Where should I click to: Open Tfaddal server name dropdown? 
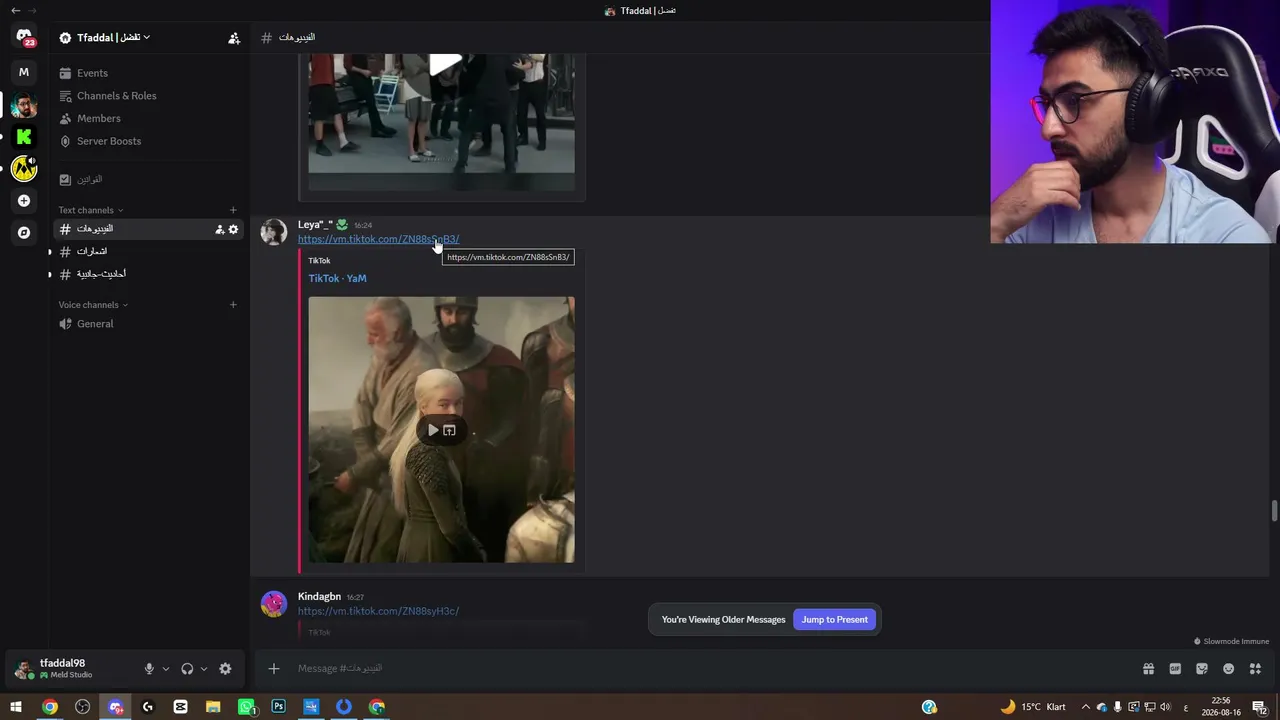[105, 38]
